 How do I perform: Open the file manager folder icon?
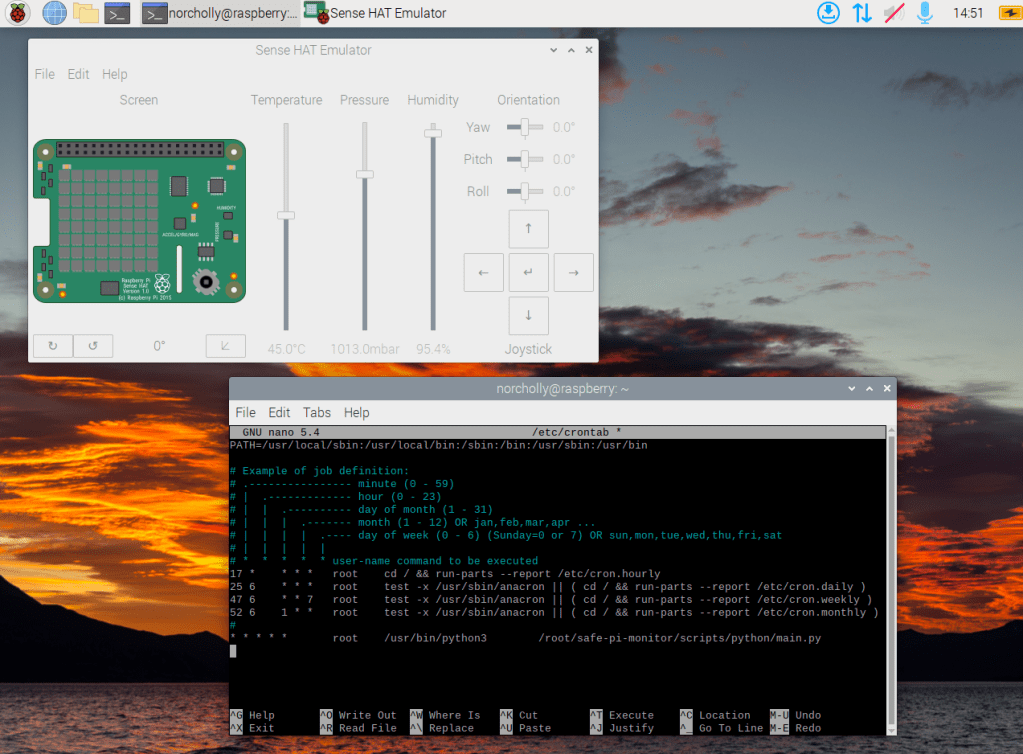coord(86,13)
